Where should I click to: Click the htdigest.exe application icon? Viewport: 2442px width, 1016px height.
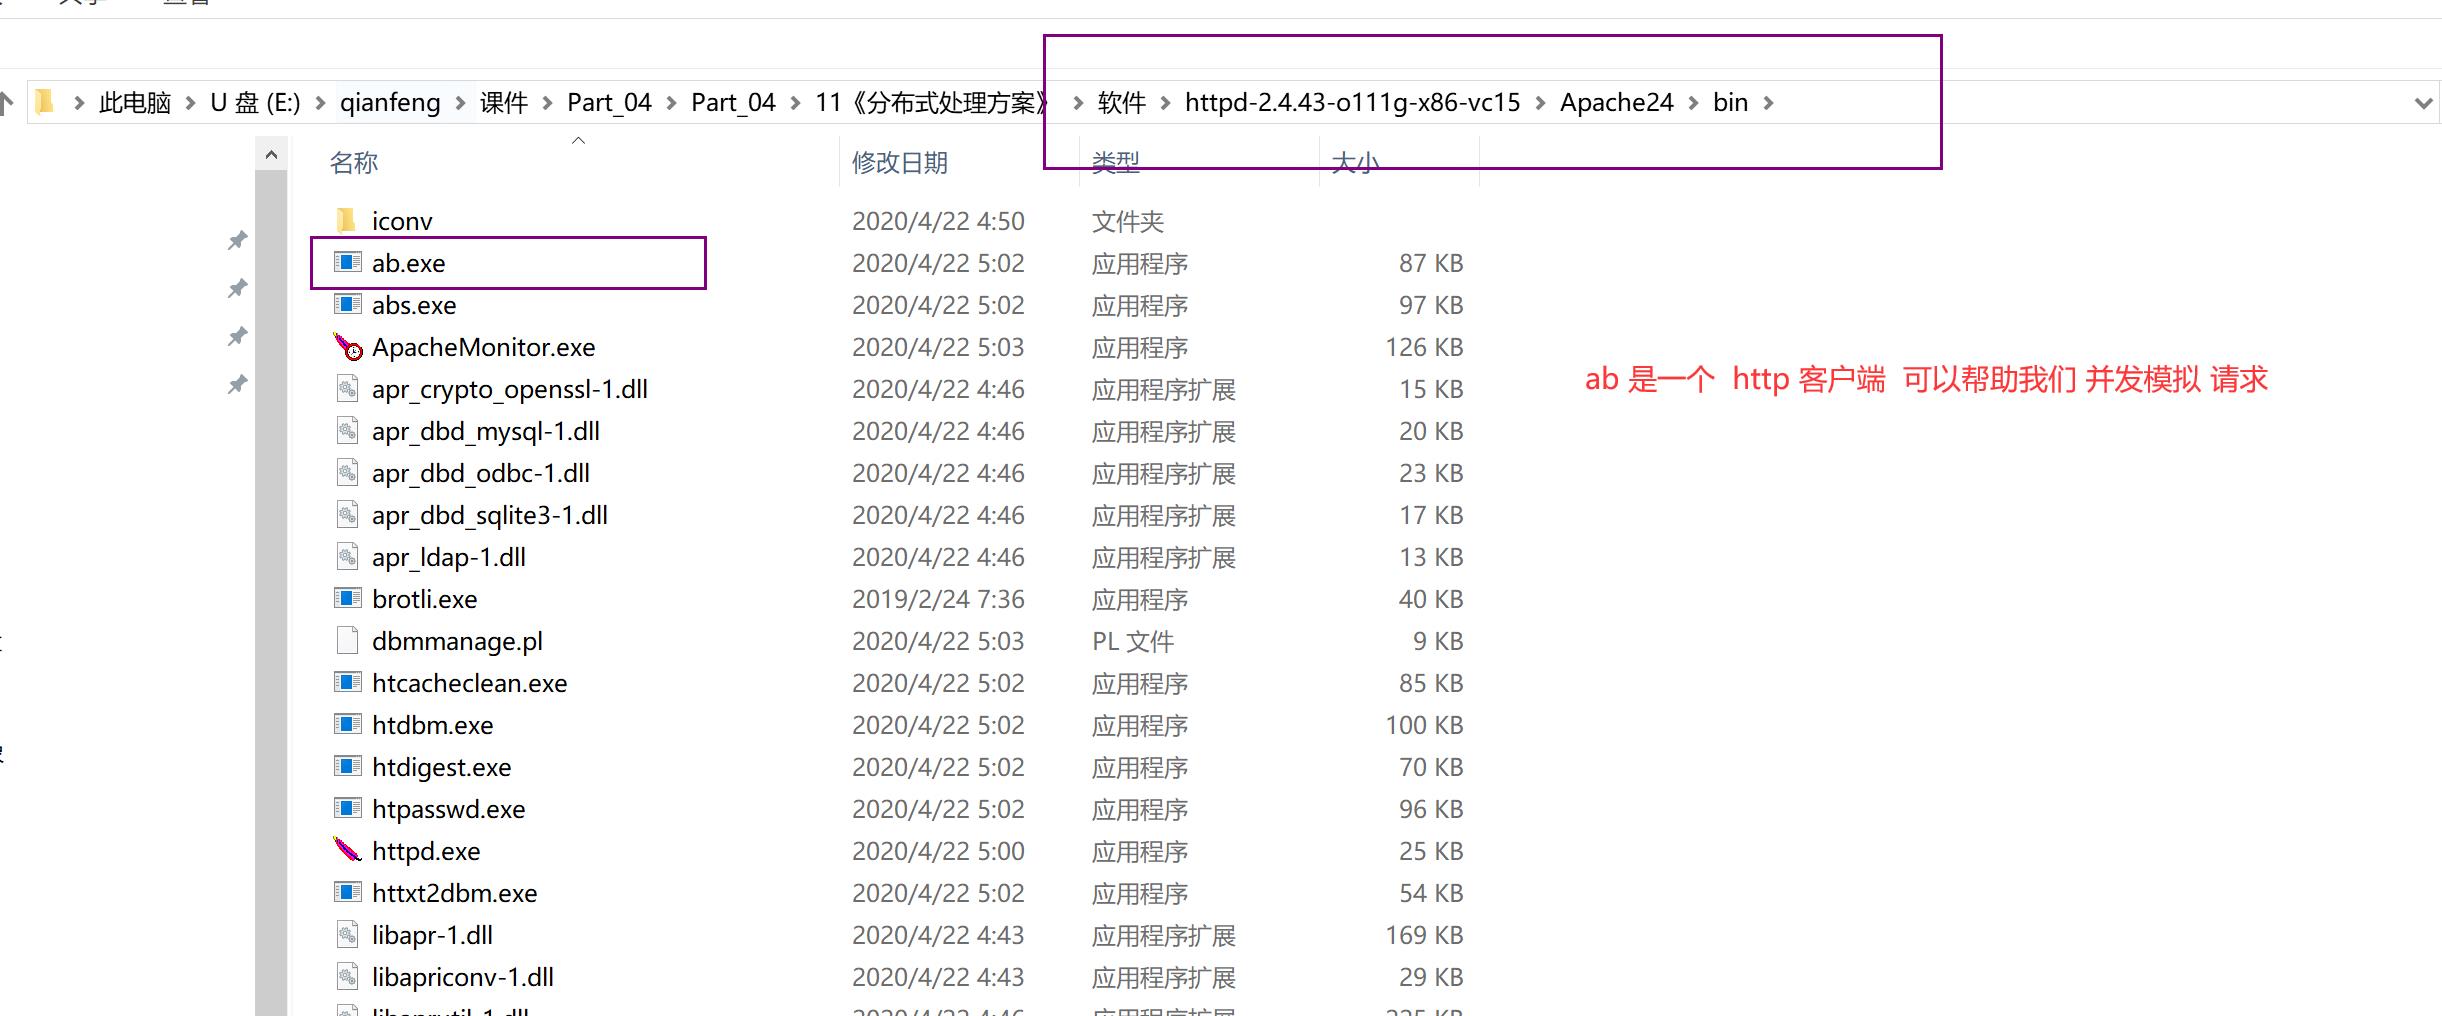click(347, 766)
